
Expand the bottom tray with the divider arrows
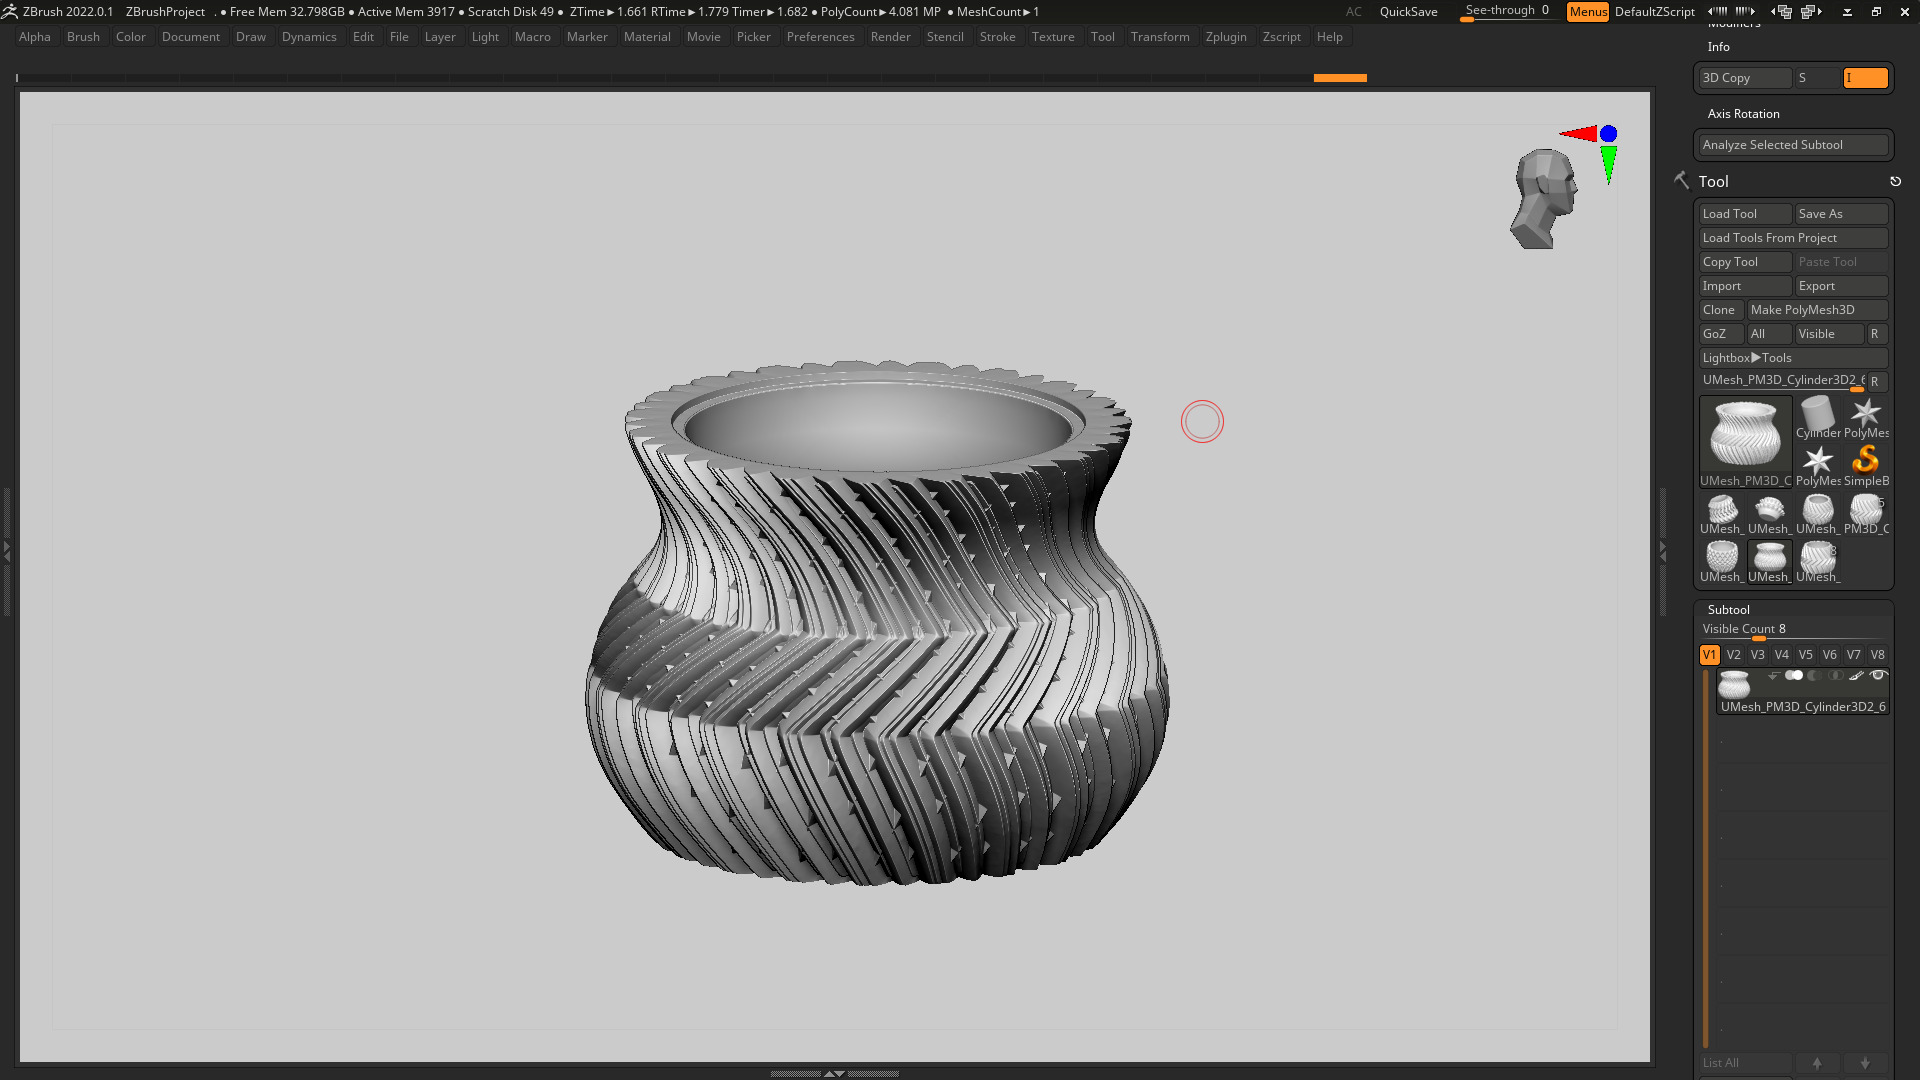click(834, 1073)
